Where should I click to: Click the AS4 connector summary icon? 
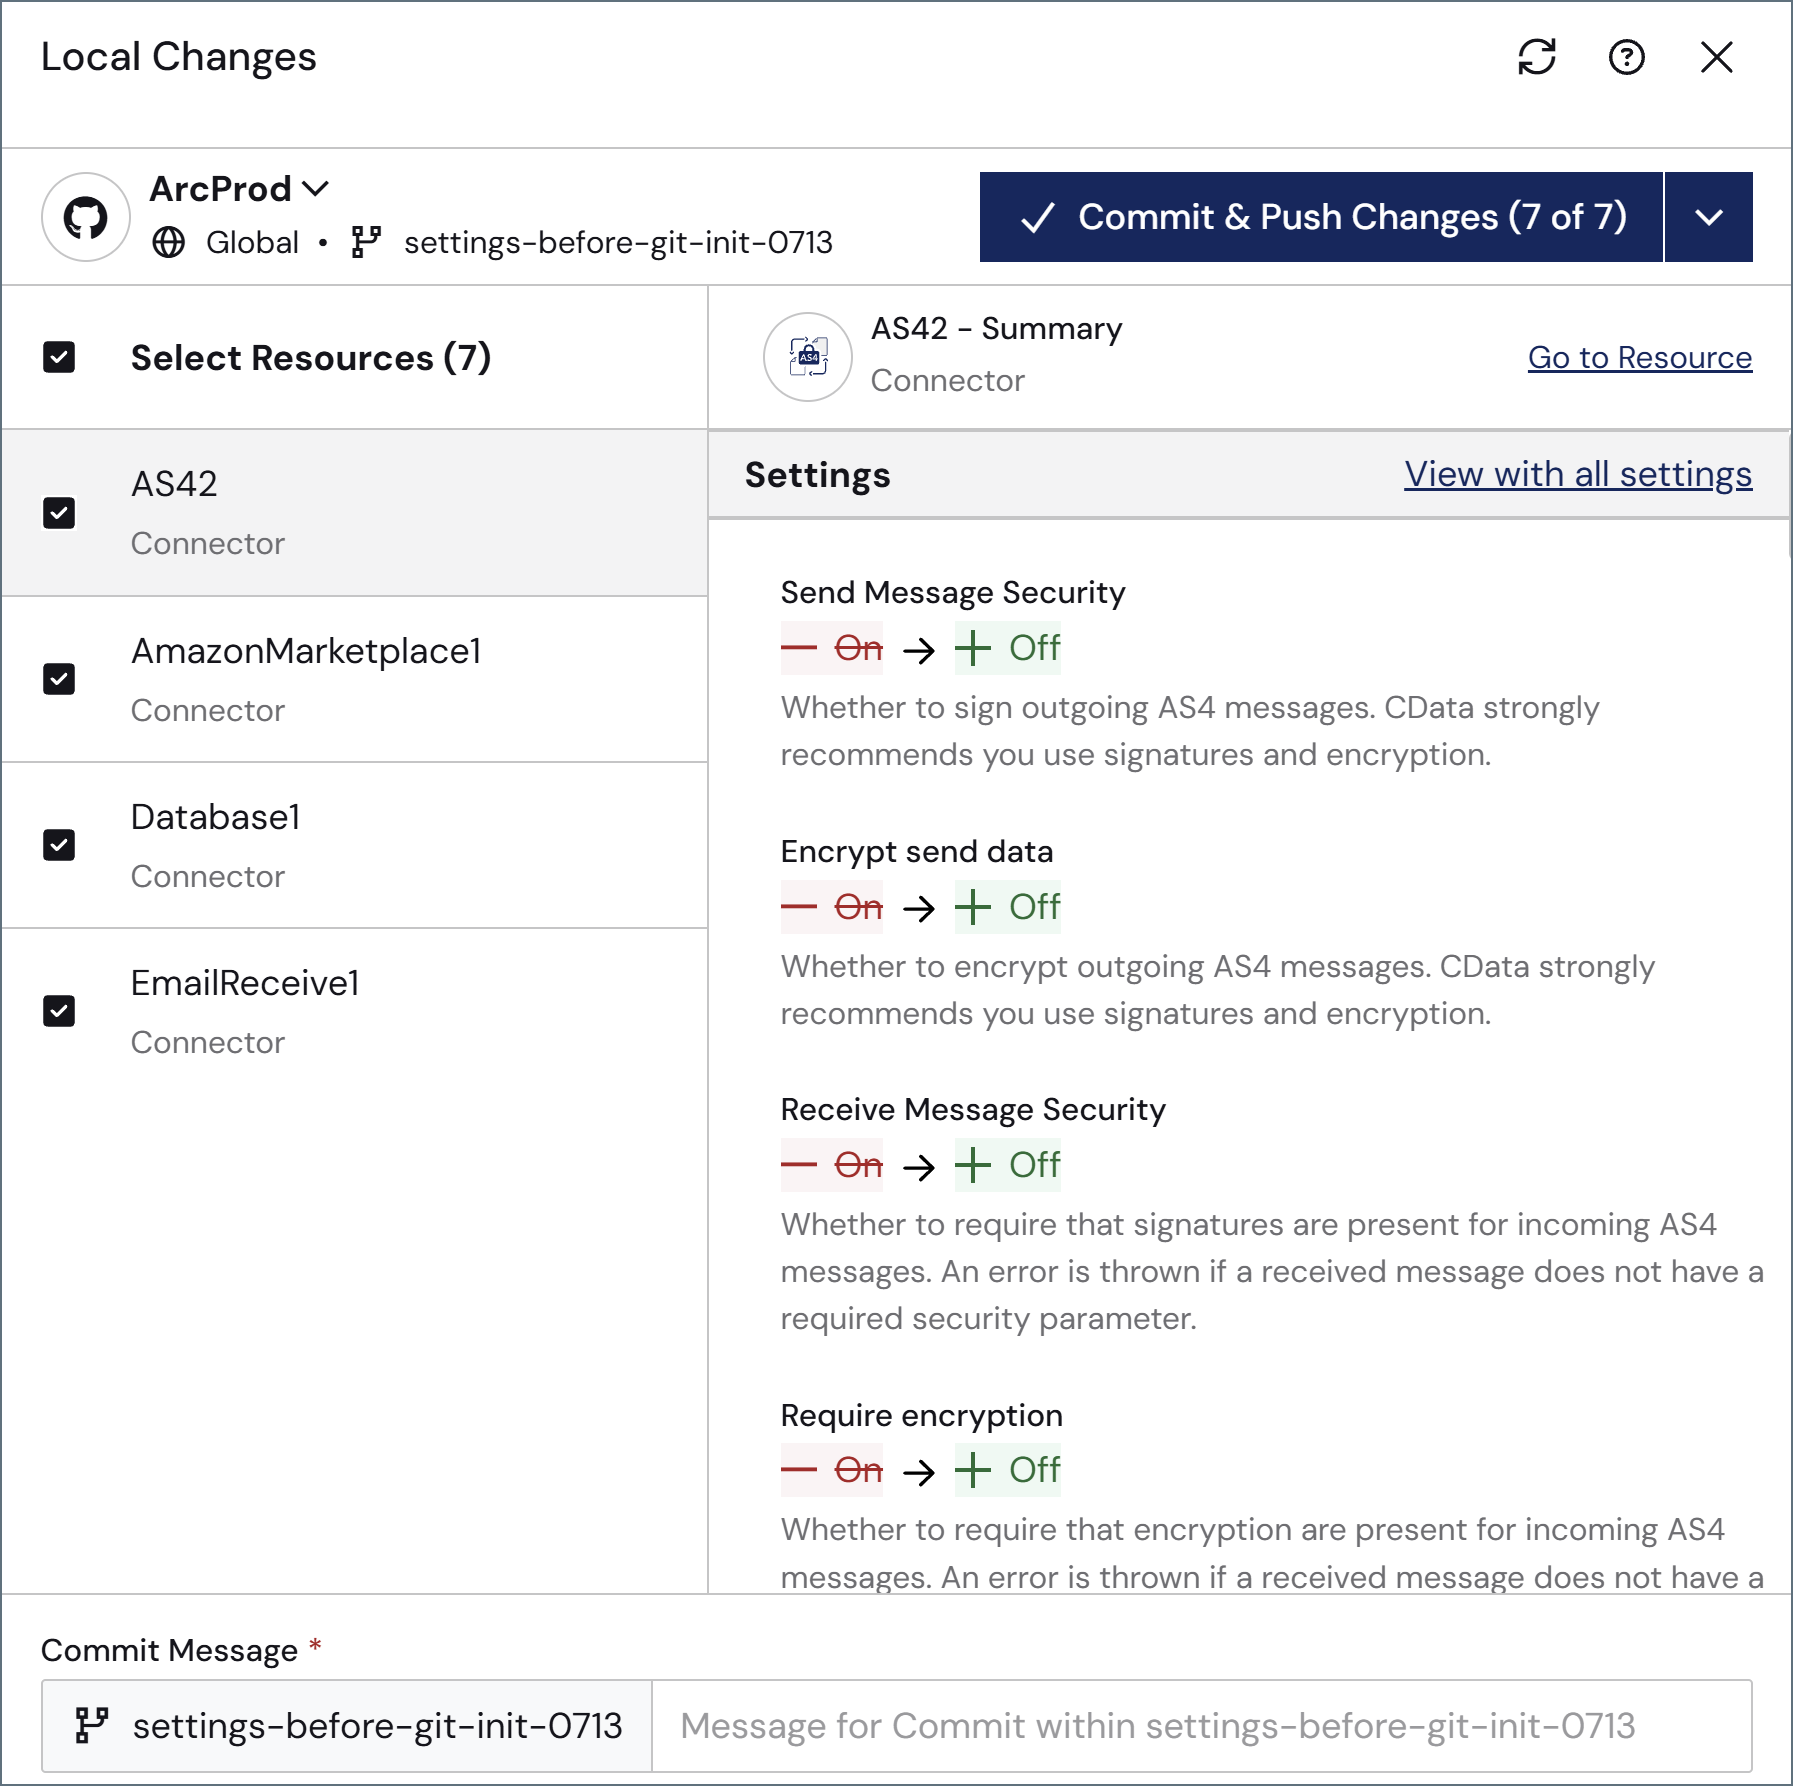(808, 357)
